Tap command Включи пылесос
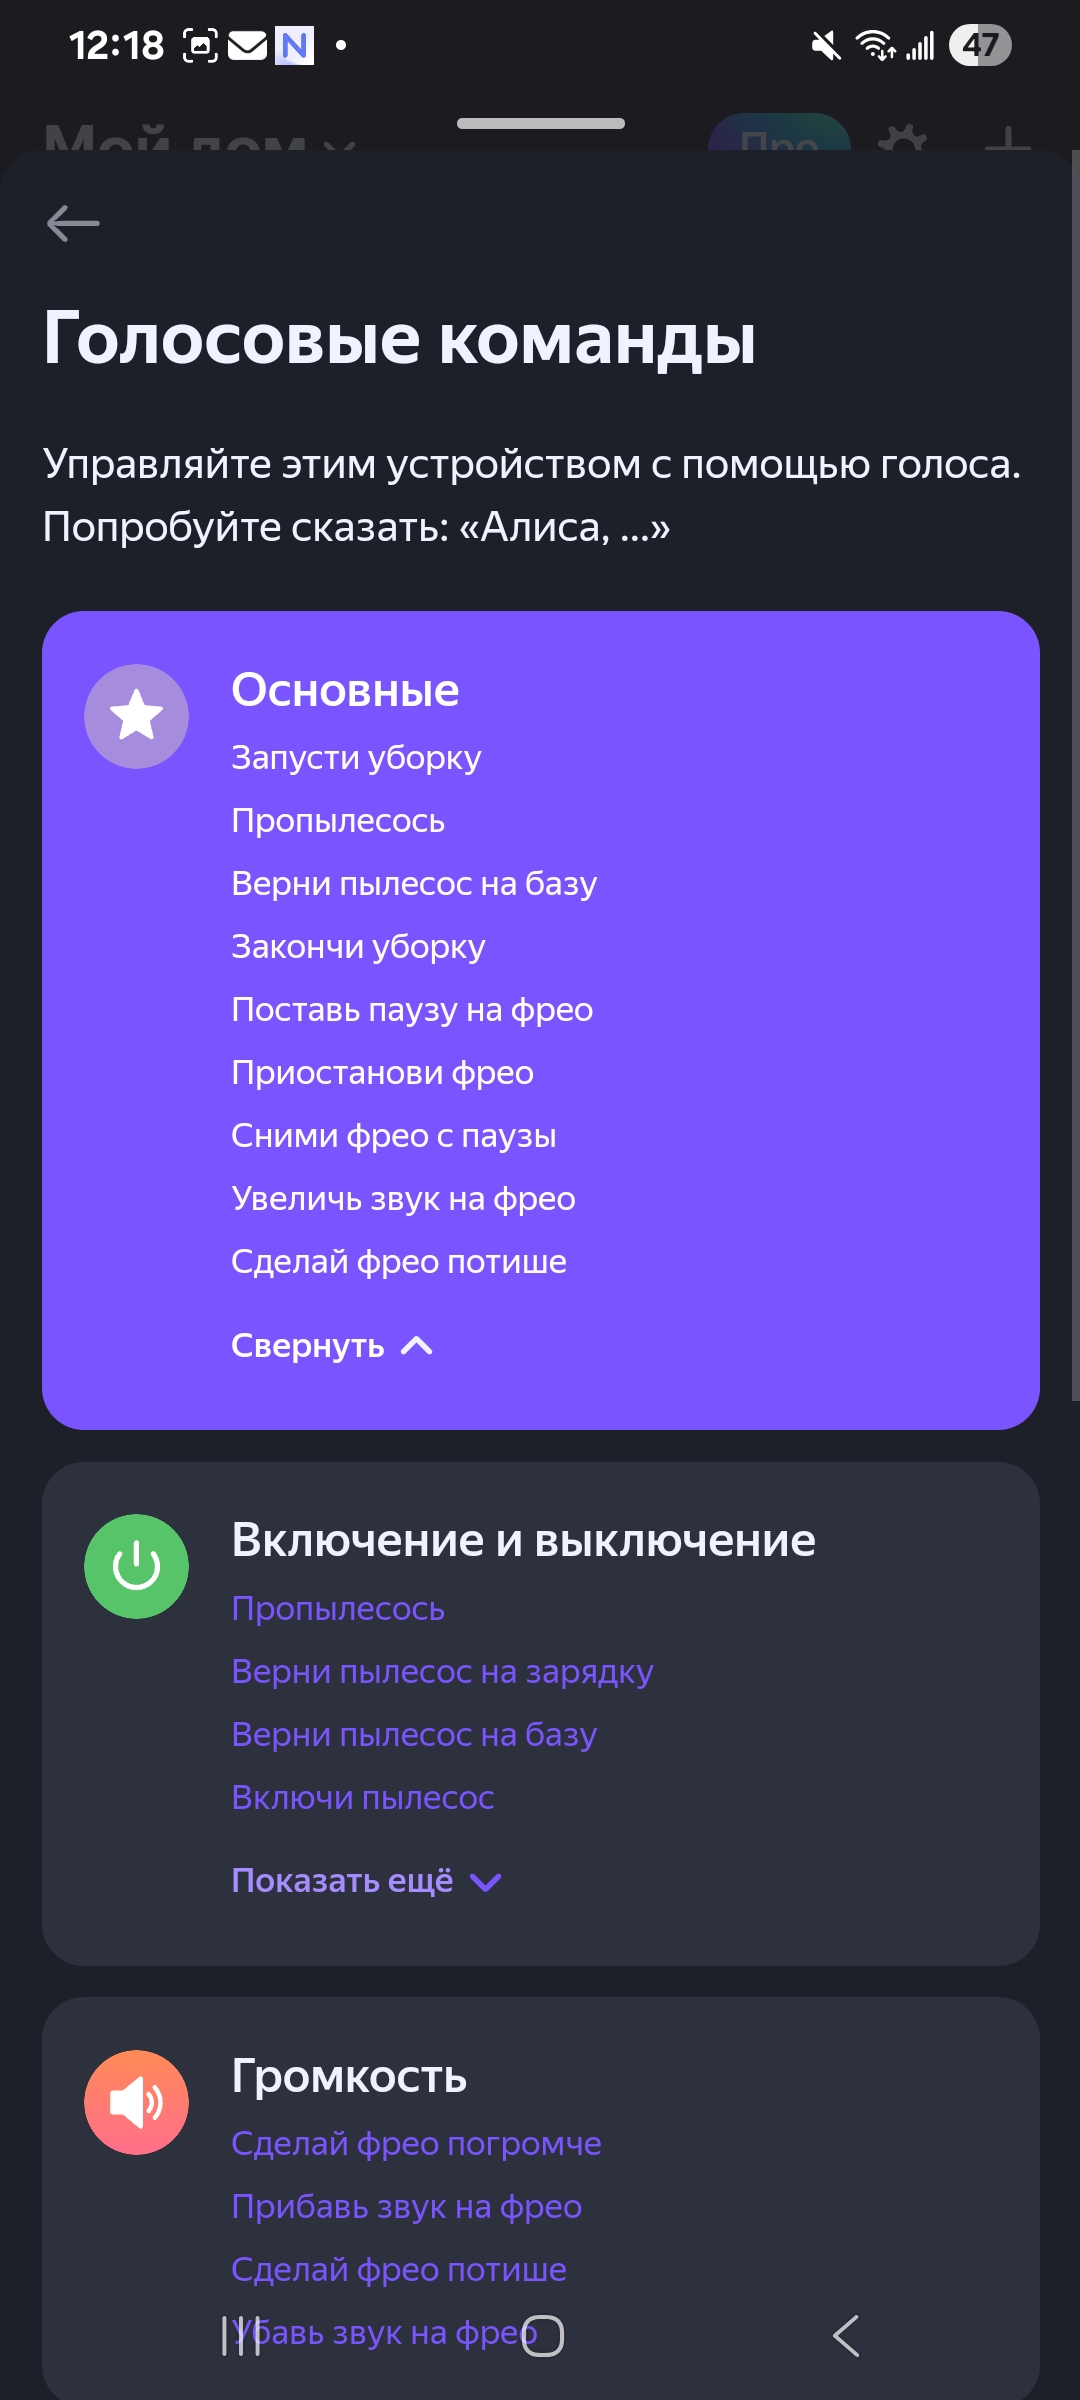The width and height of the screenshot is (1080, 2400). 363,1798
